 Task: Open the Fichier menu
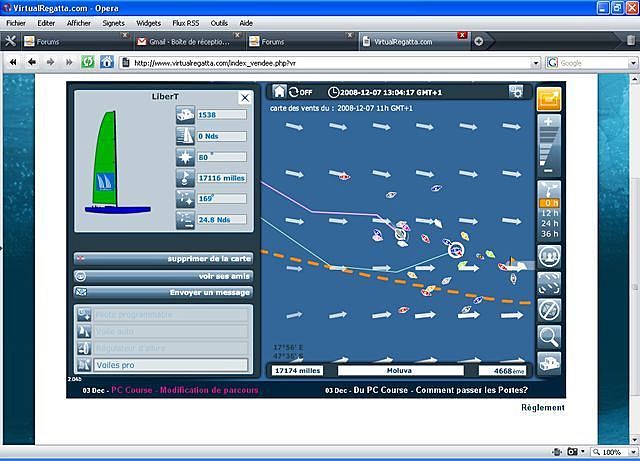16,23
